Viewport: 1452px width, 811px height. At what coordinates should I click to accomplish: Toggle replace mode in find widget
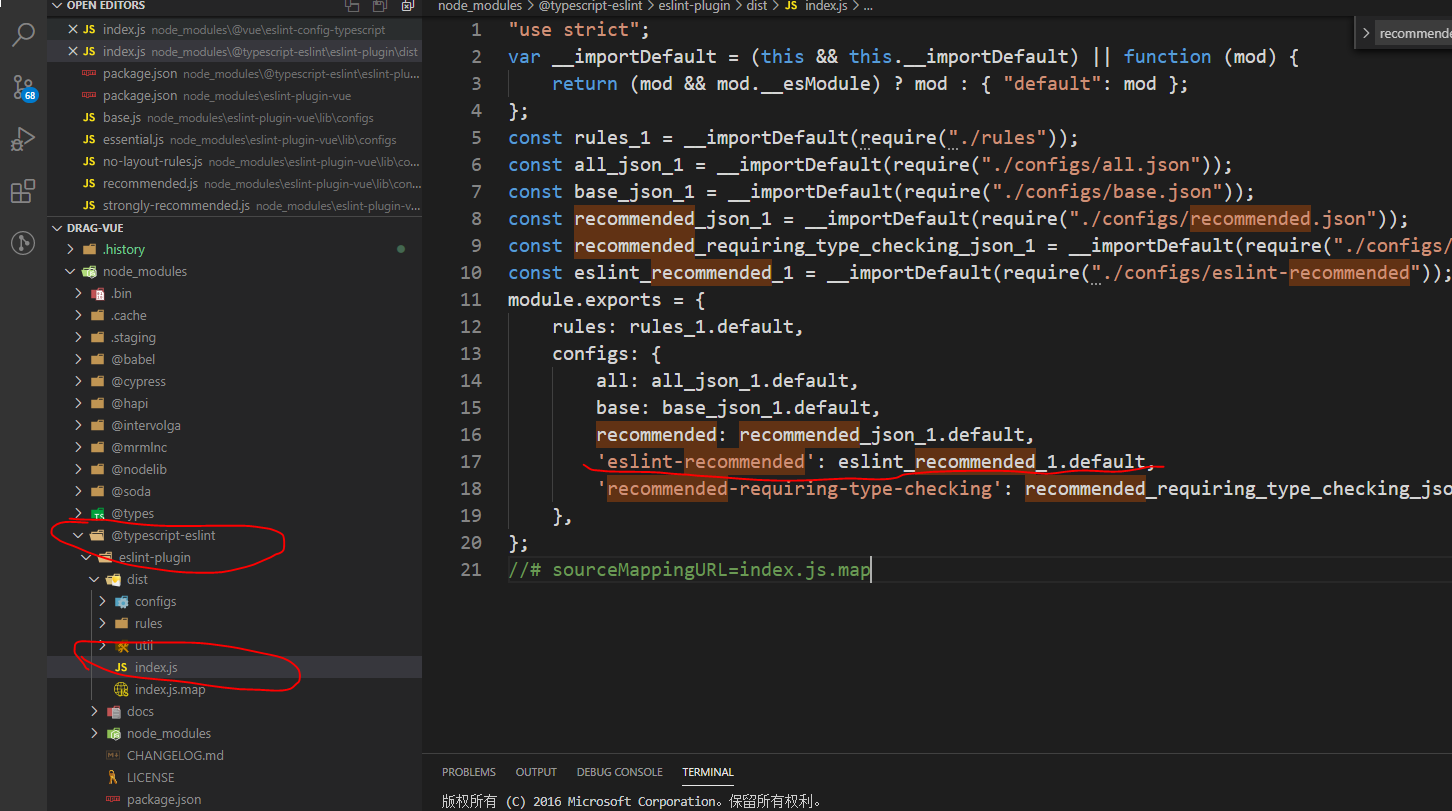(1366, 33)
